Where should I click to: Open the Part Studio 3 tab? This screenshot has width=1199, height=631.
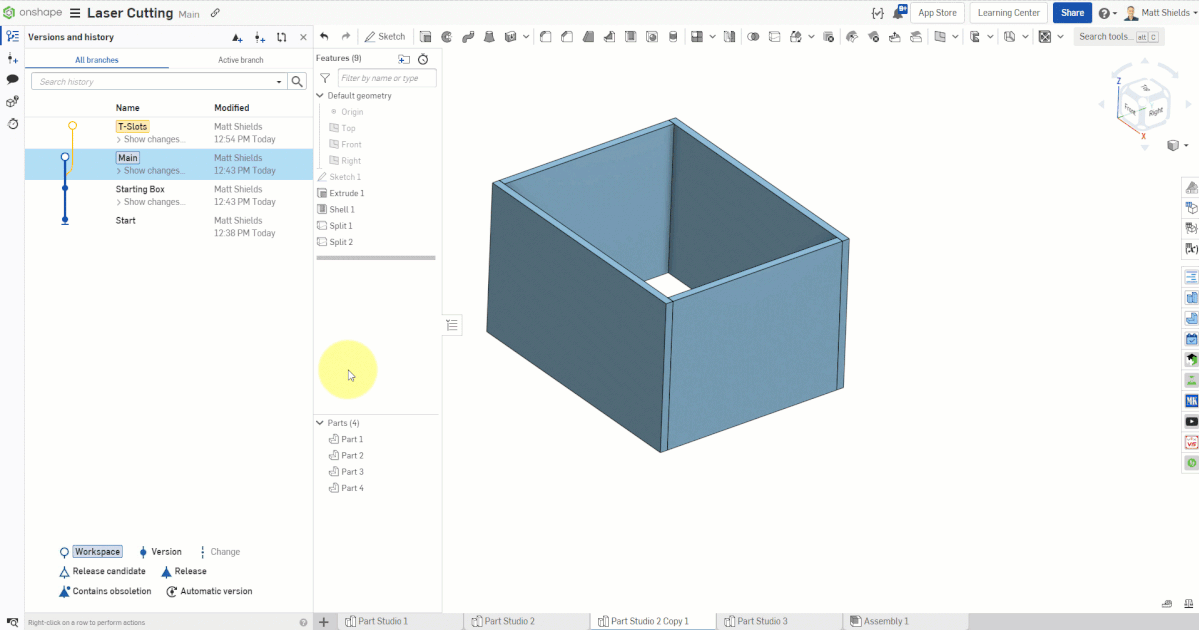[762, 621]
